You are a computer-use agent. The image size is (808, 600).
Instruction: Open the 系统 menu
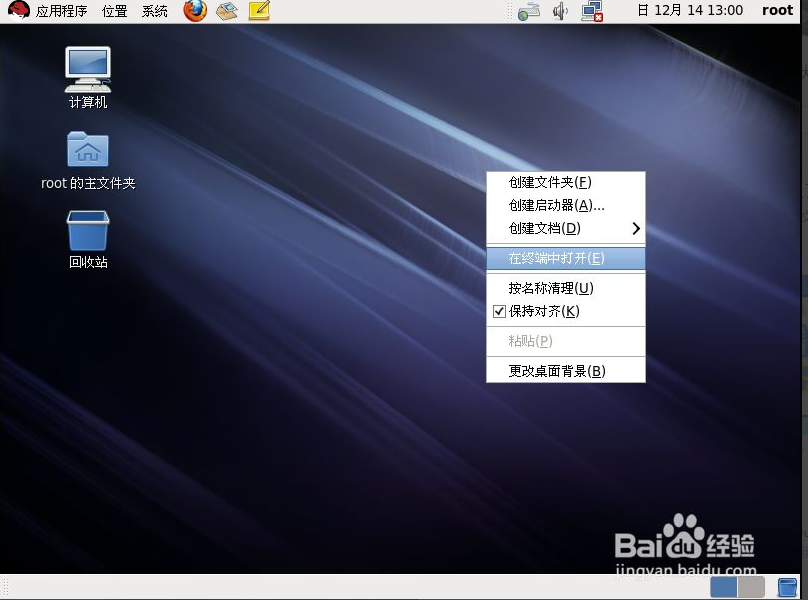[155, 11]
